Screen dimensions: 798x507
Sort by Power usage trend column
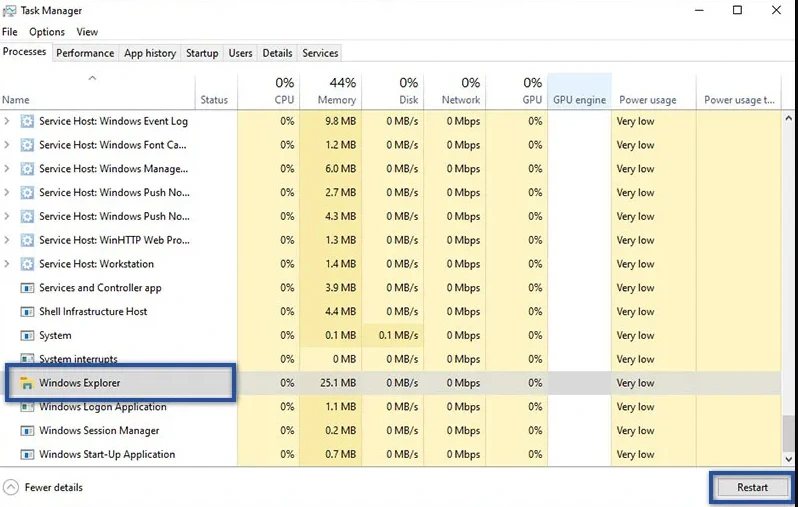739,92
